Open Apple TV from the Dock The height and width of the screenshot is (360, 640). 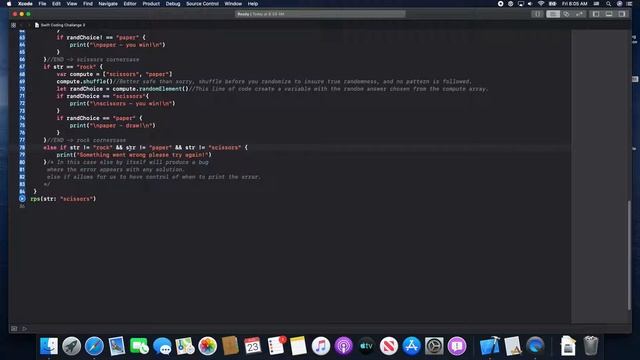367,346
